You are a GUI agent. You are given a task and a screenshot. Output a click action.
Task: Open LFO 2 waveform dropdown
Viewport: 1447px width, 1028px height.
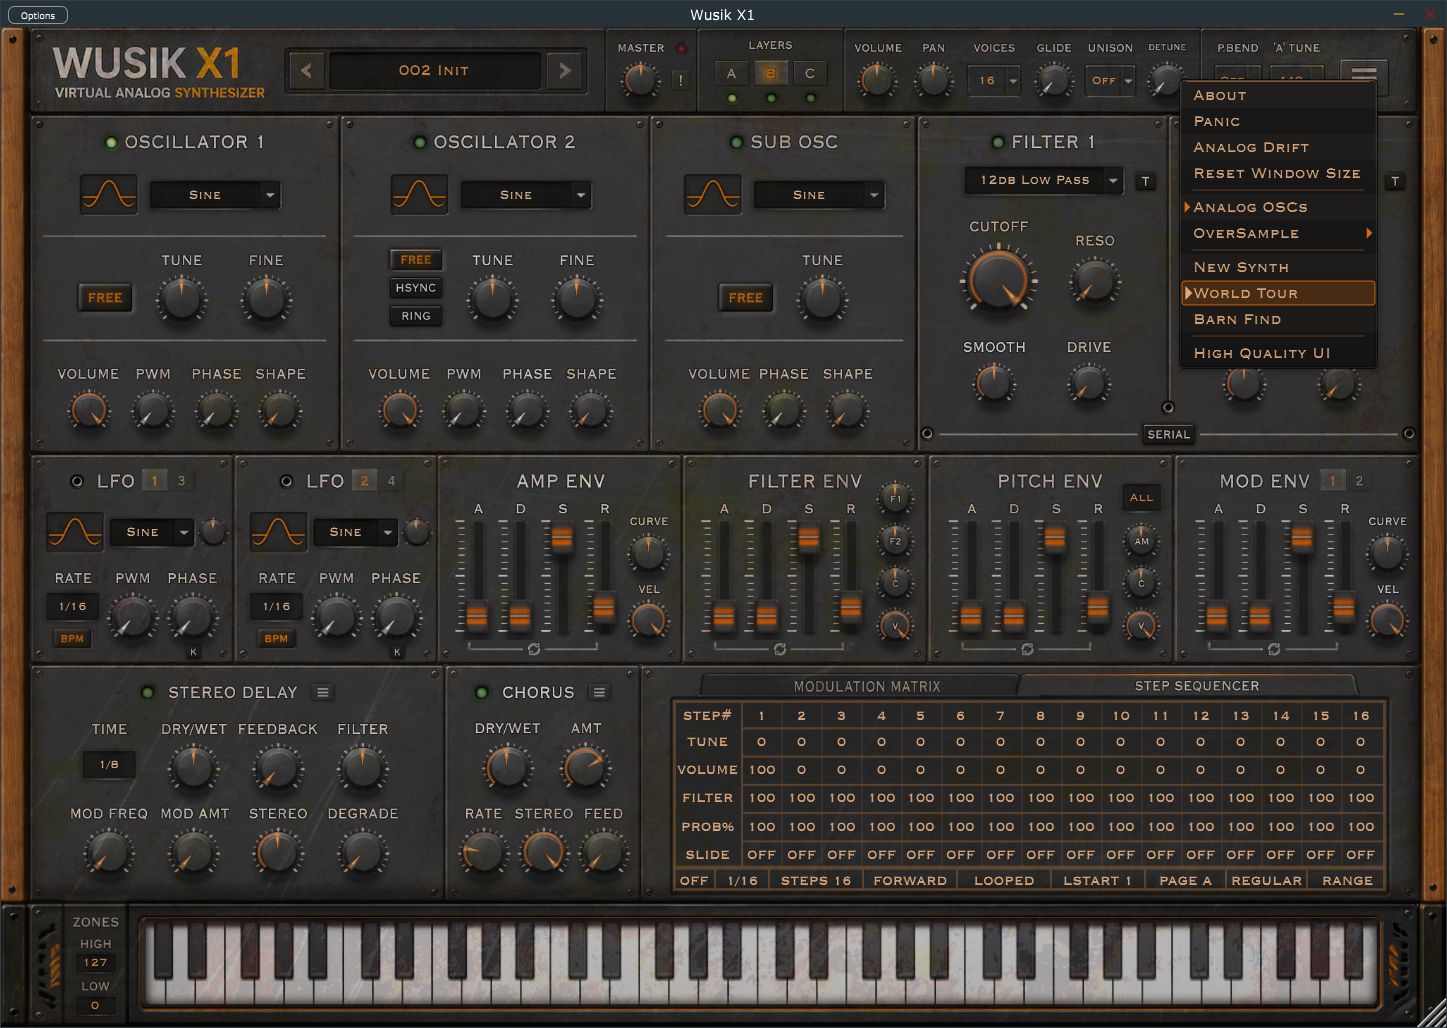click(355, 532)
